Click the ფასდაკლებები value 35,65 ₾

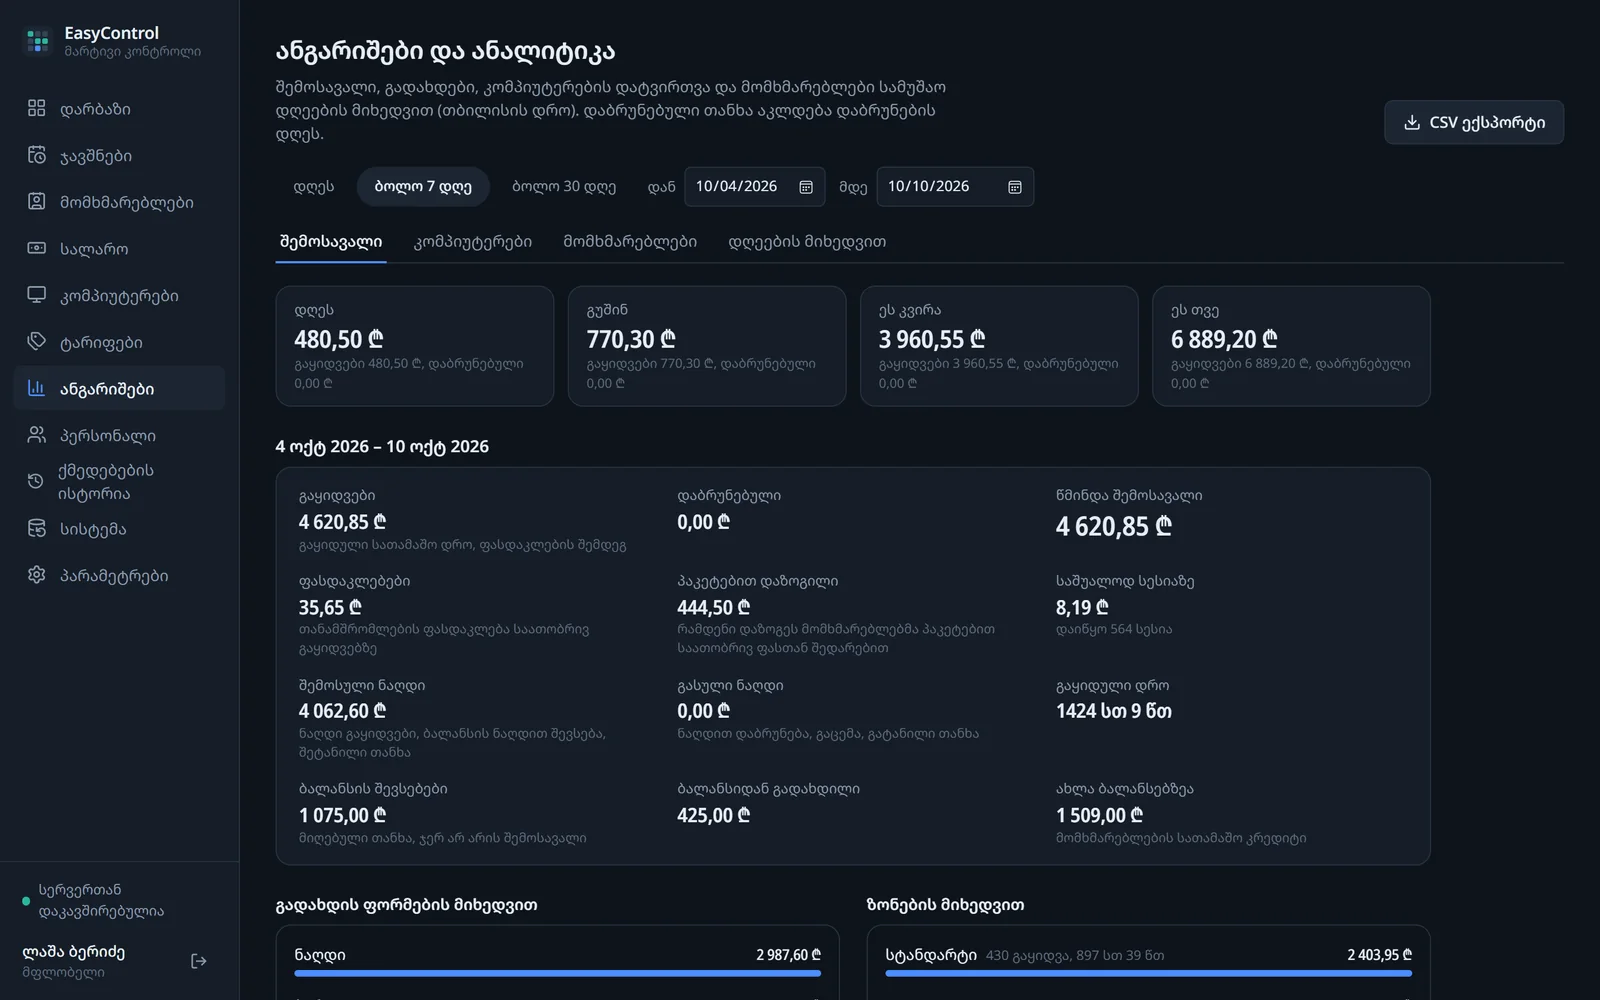[x=330, y=608]
